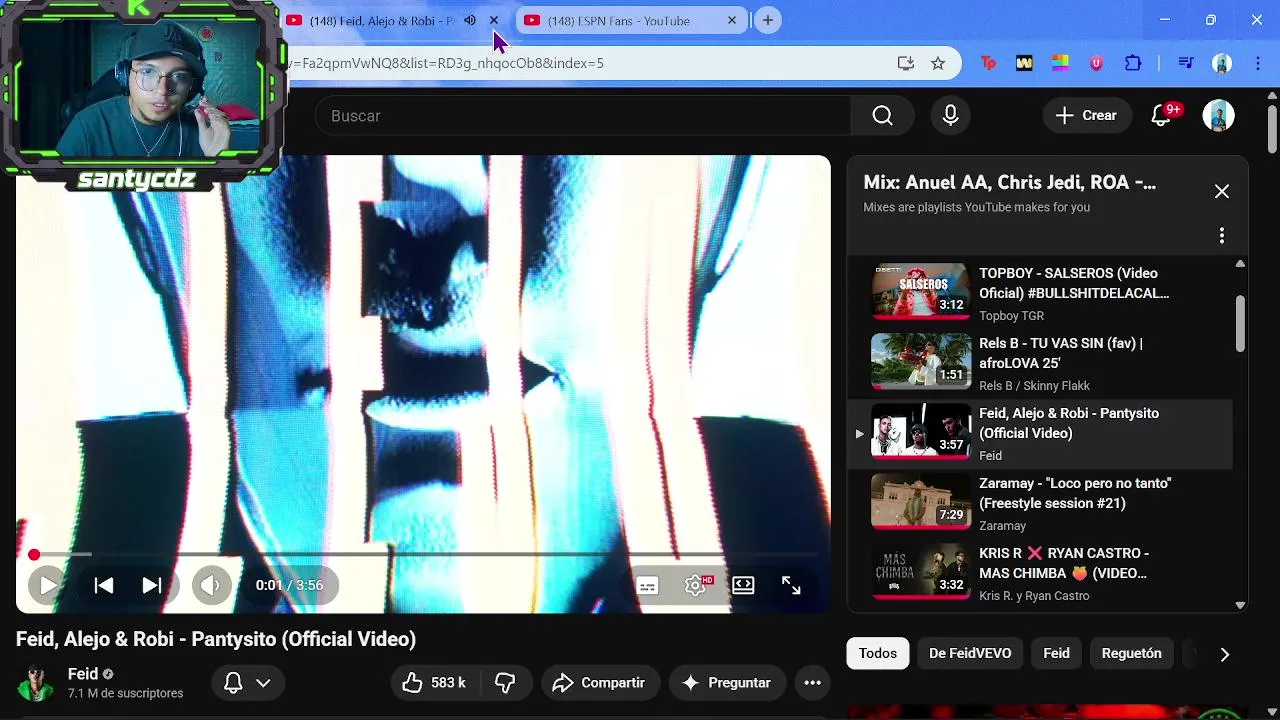Mute audio on the Feid tab

coord(469,20)
